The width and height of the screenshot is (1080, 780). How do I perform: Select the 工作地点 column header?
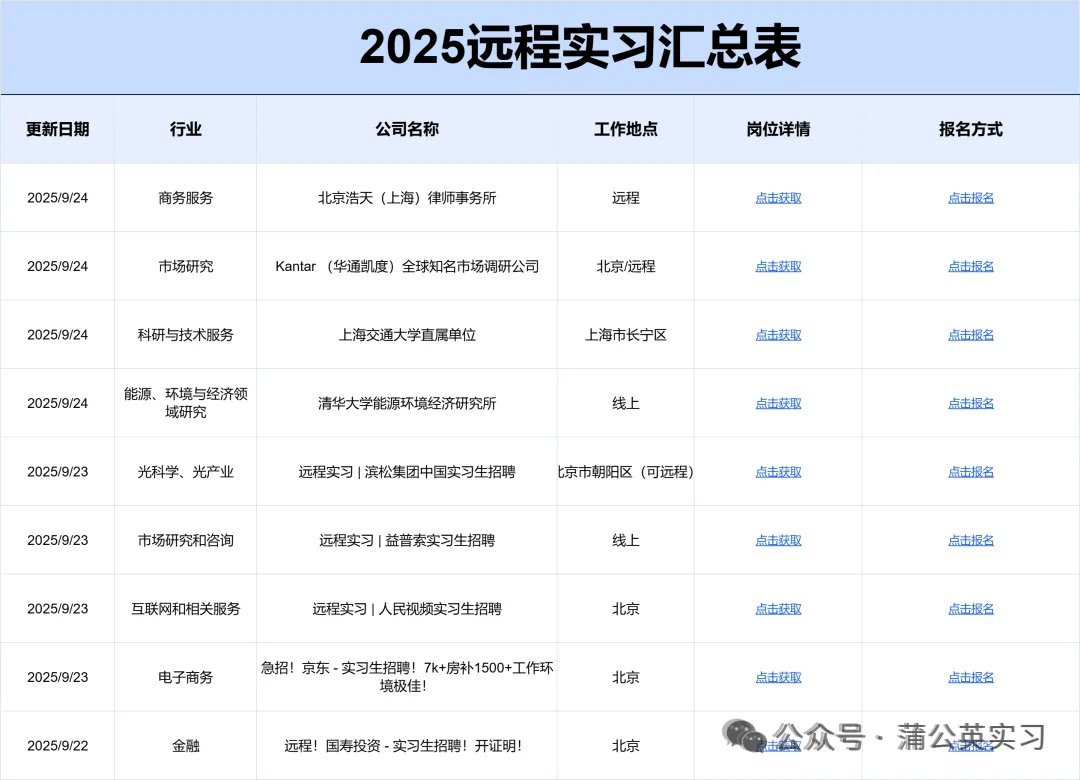click(626, 130)
